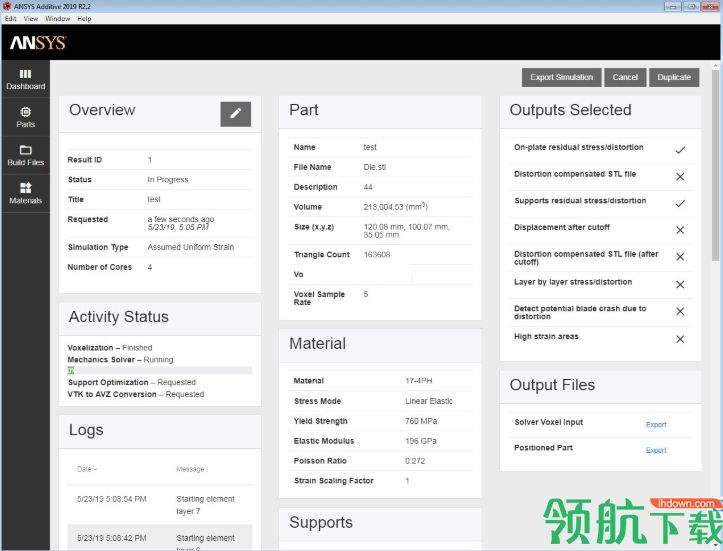Click X mark for Layer by layer stress/distortion
The width and height of the screenshot is (723, 551).
[x=680, y=284]
